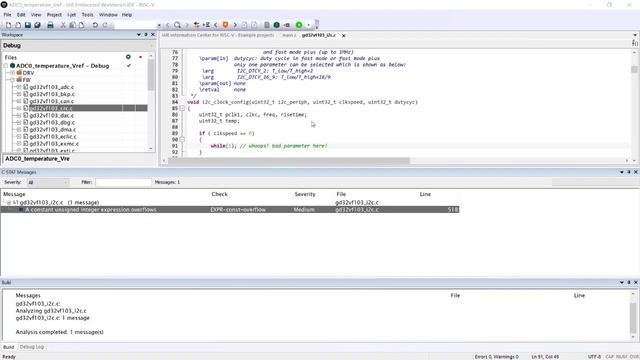This screenshot has width=640, height=360.
Task: Expand the DRV folder node
Action: 13,73
